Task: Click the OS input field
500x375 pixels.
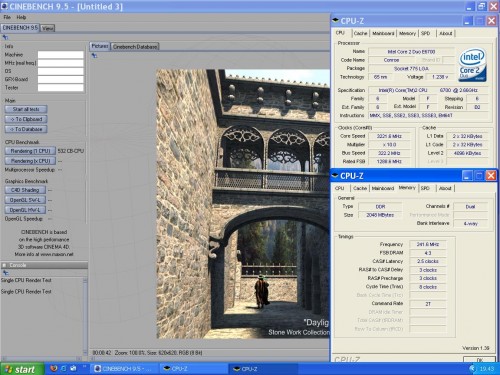Action: click(x=60, y=71)
